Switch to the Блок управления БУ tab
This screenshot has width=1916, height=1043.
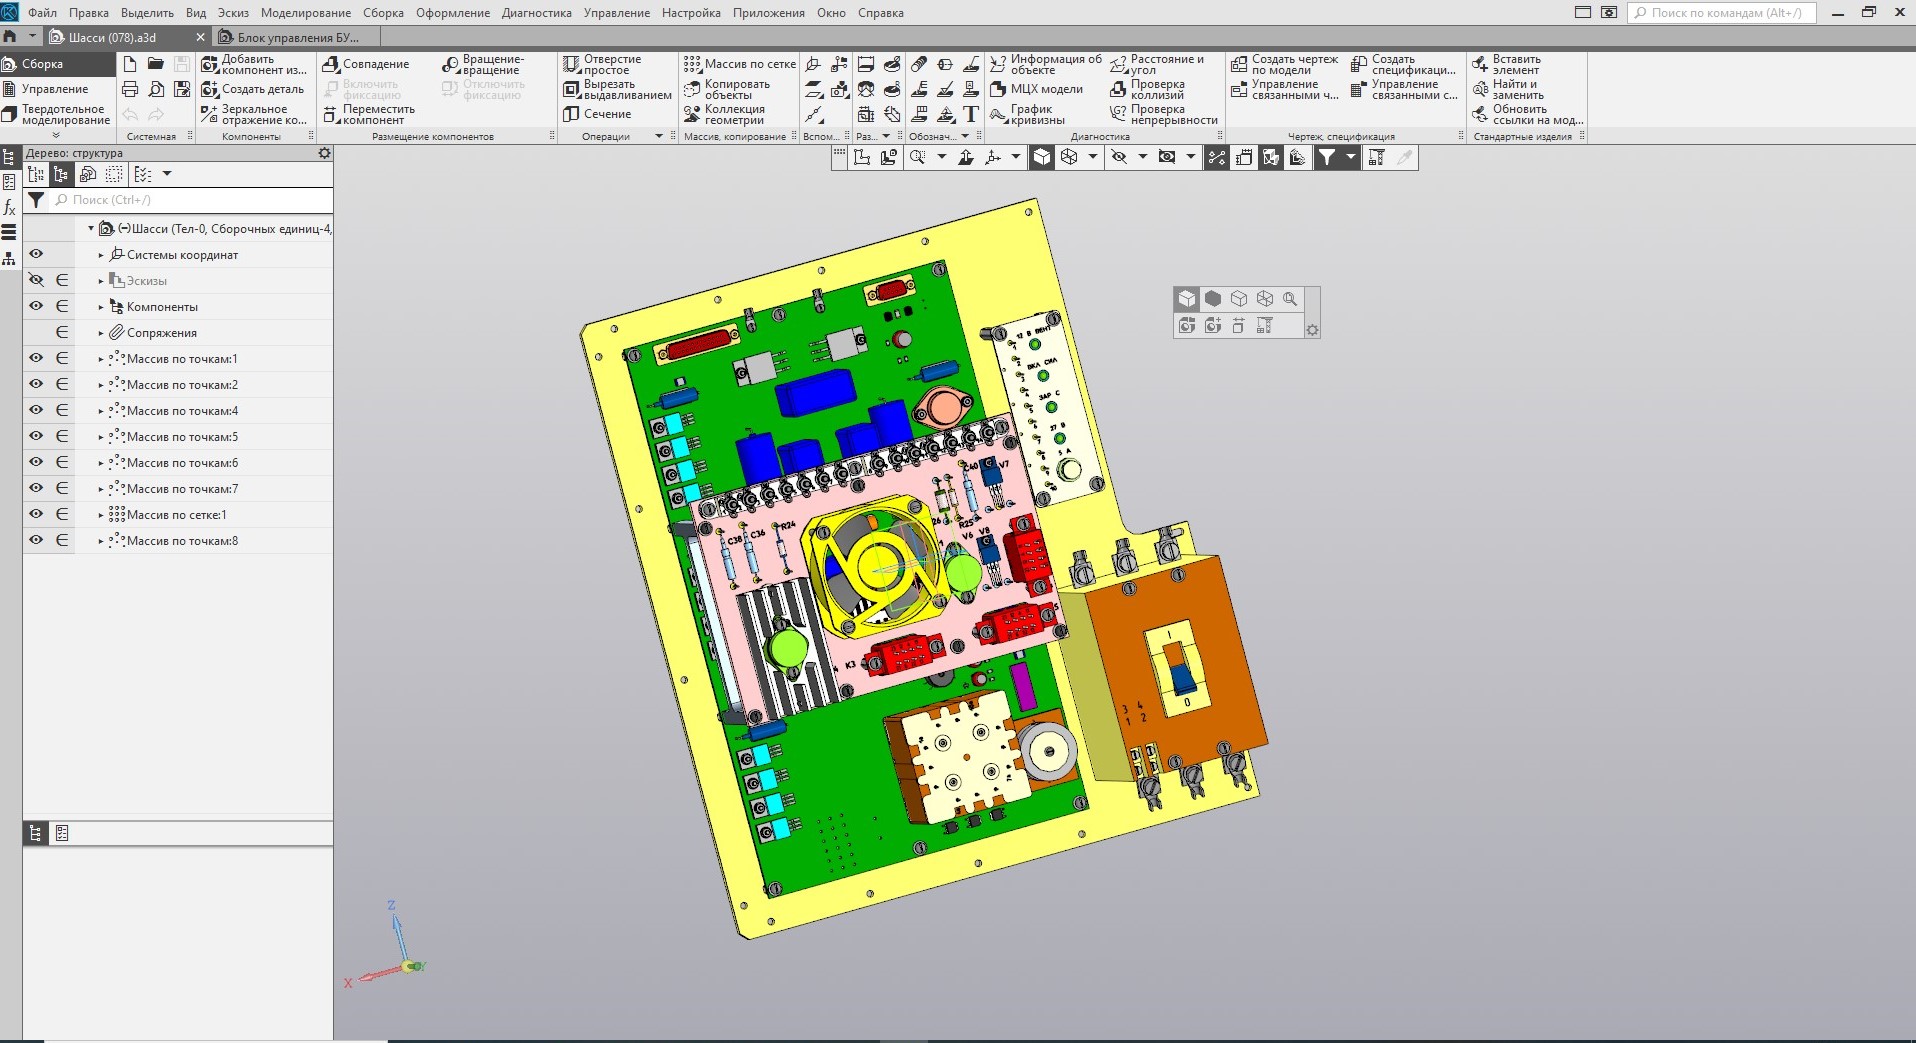[x=297, y=37]
